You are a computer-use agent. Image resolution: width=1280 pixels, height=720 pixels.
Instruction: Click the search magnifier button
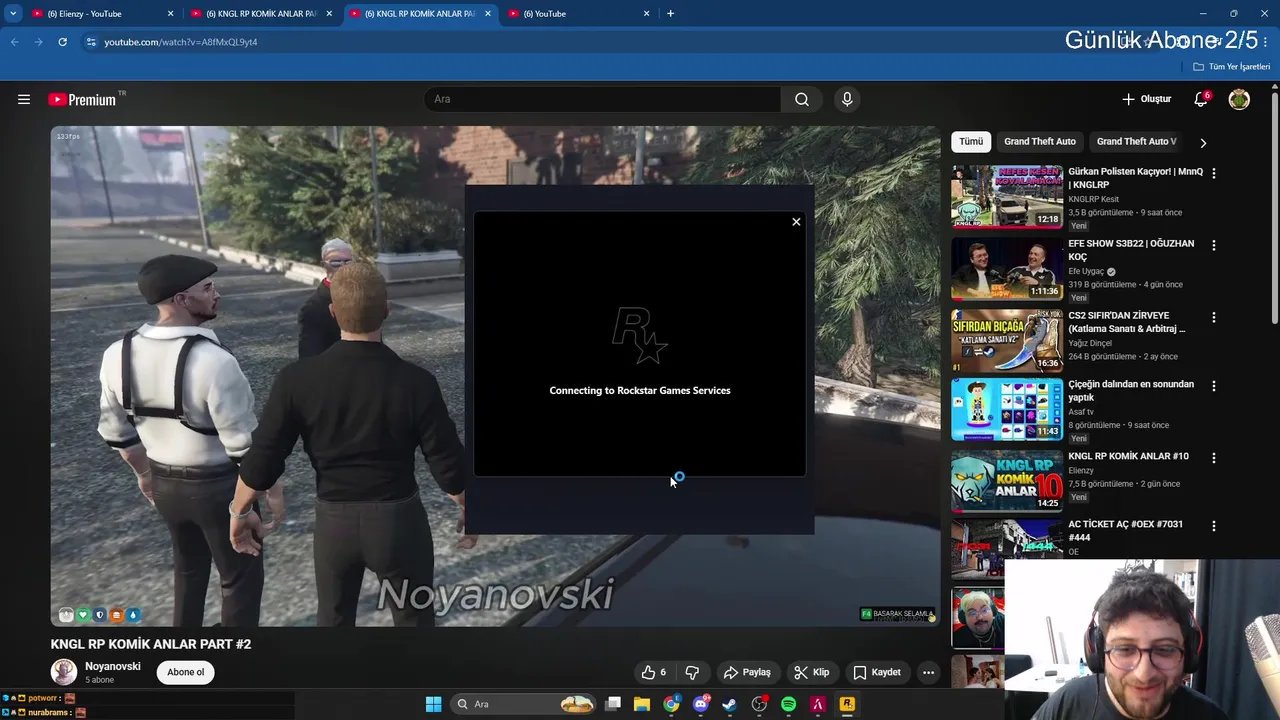coord(802,99)
